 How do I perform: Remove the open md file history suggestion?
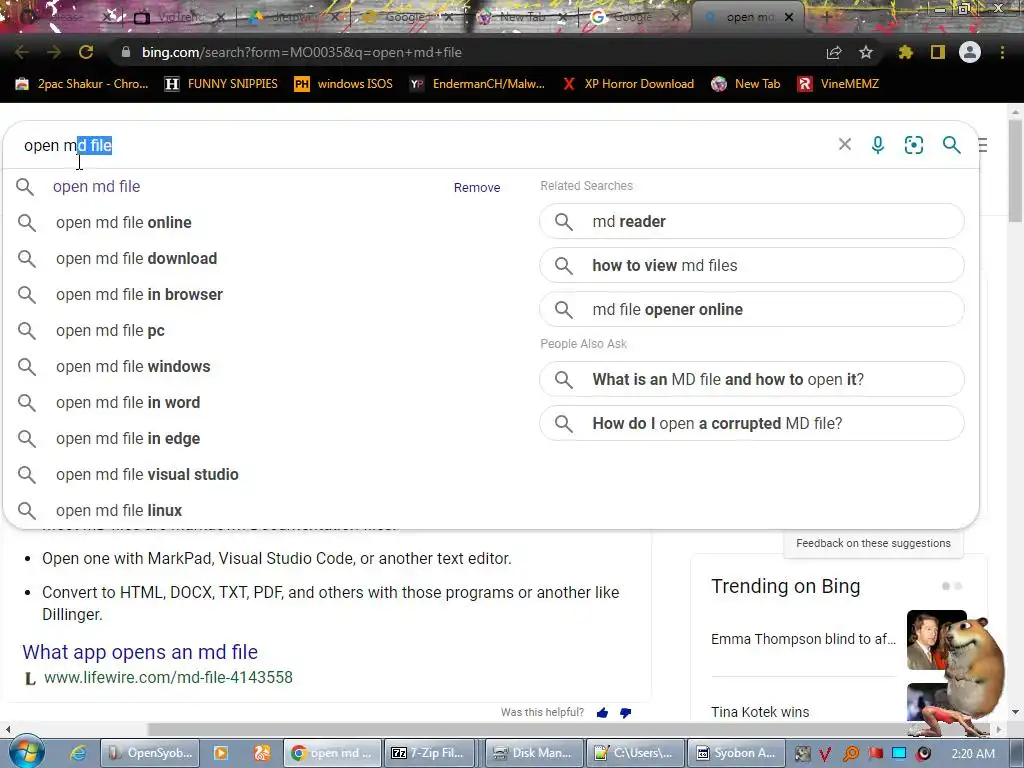pyautogui.click(x=477, y=187)
